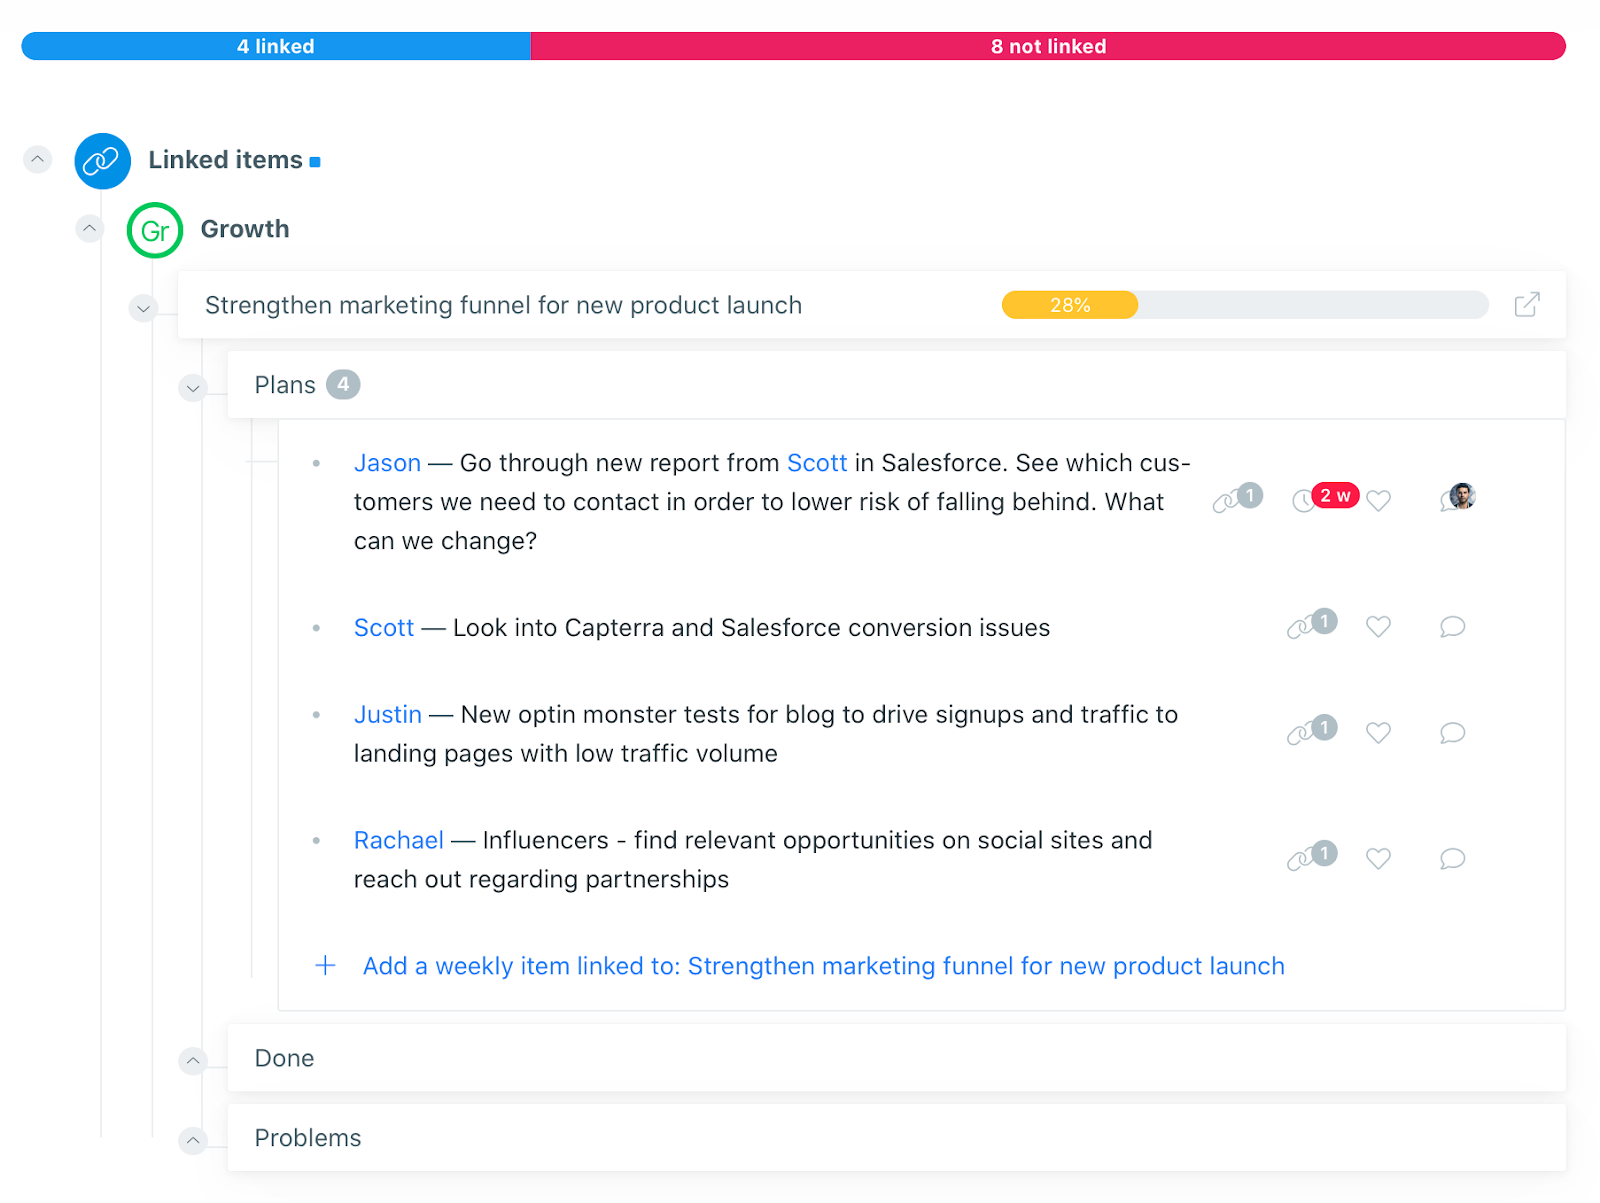1600x1203 pixels.
Task: Open Jason's user name link
Action: coord(387,463)
